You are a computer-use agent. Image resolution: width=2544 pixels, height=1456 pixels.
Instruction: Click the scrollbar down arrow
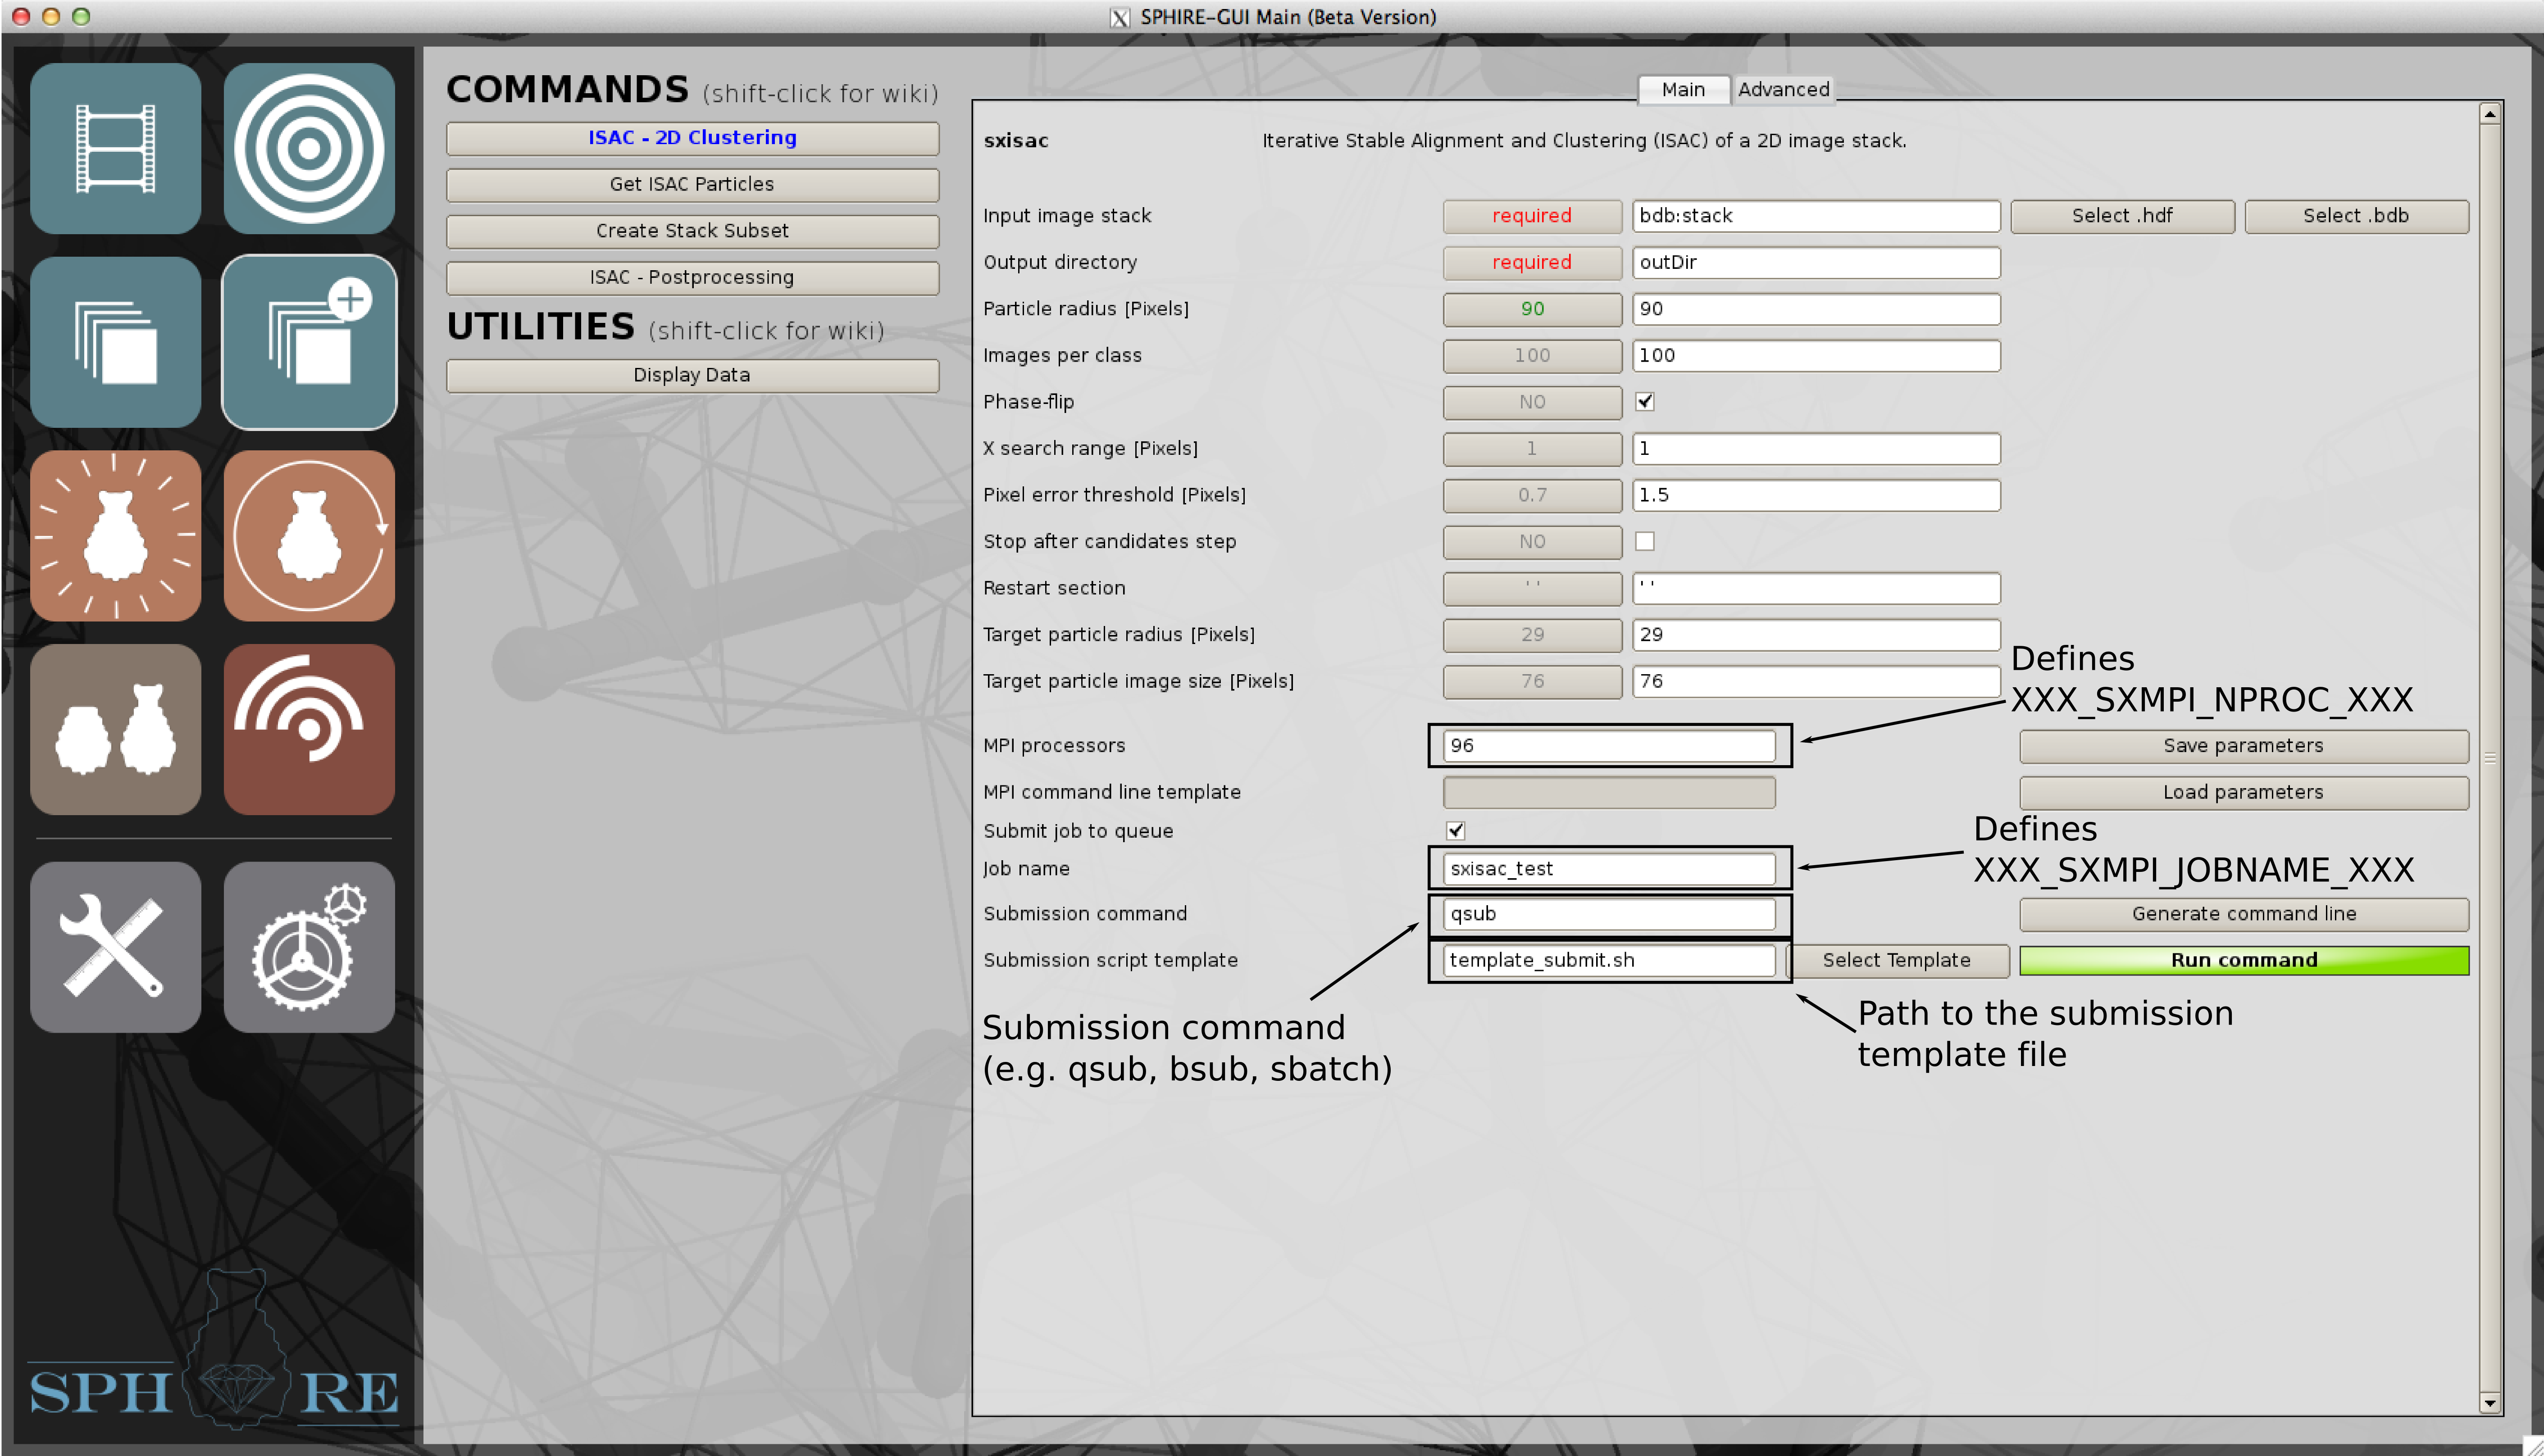point(2490,1403)
